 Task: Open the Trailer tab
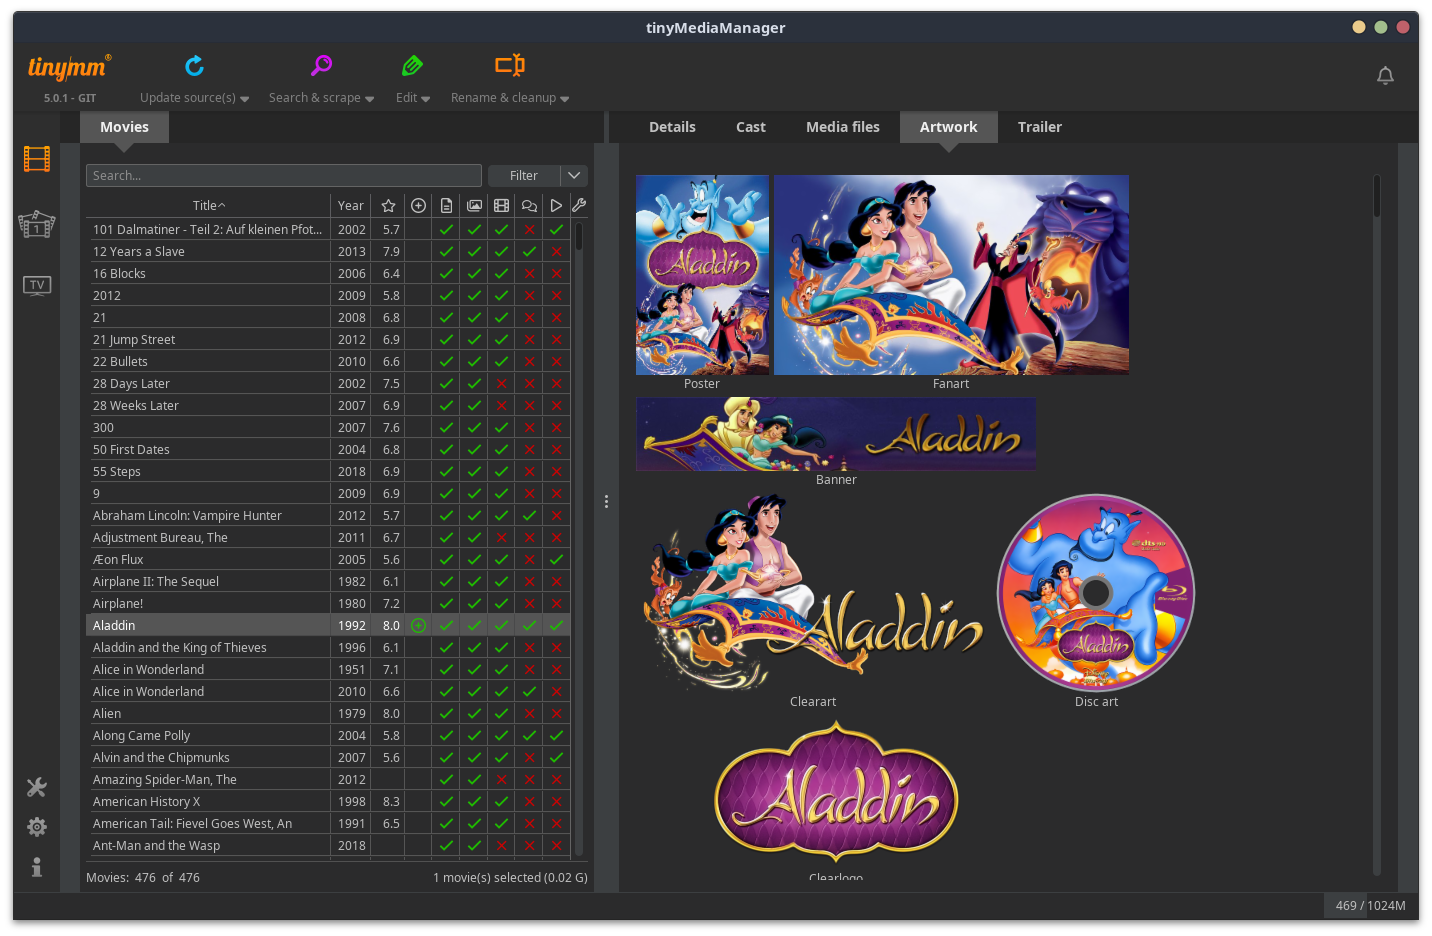pos(1039,127)
